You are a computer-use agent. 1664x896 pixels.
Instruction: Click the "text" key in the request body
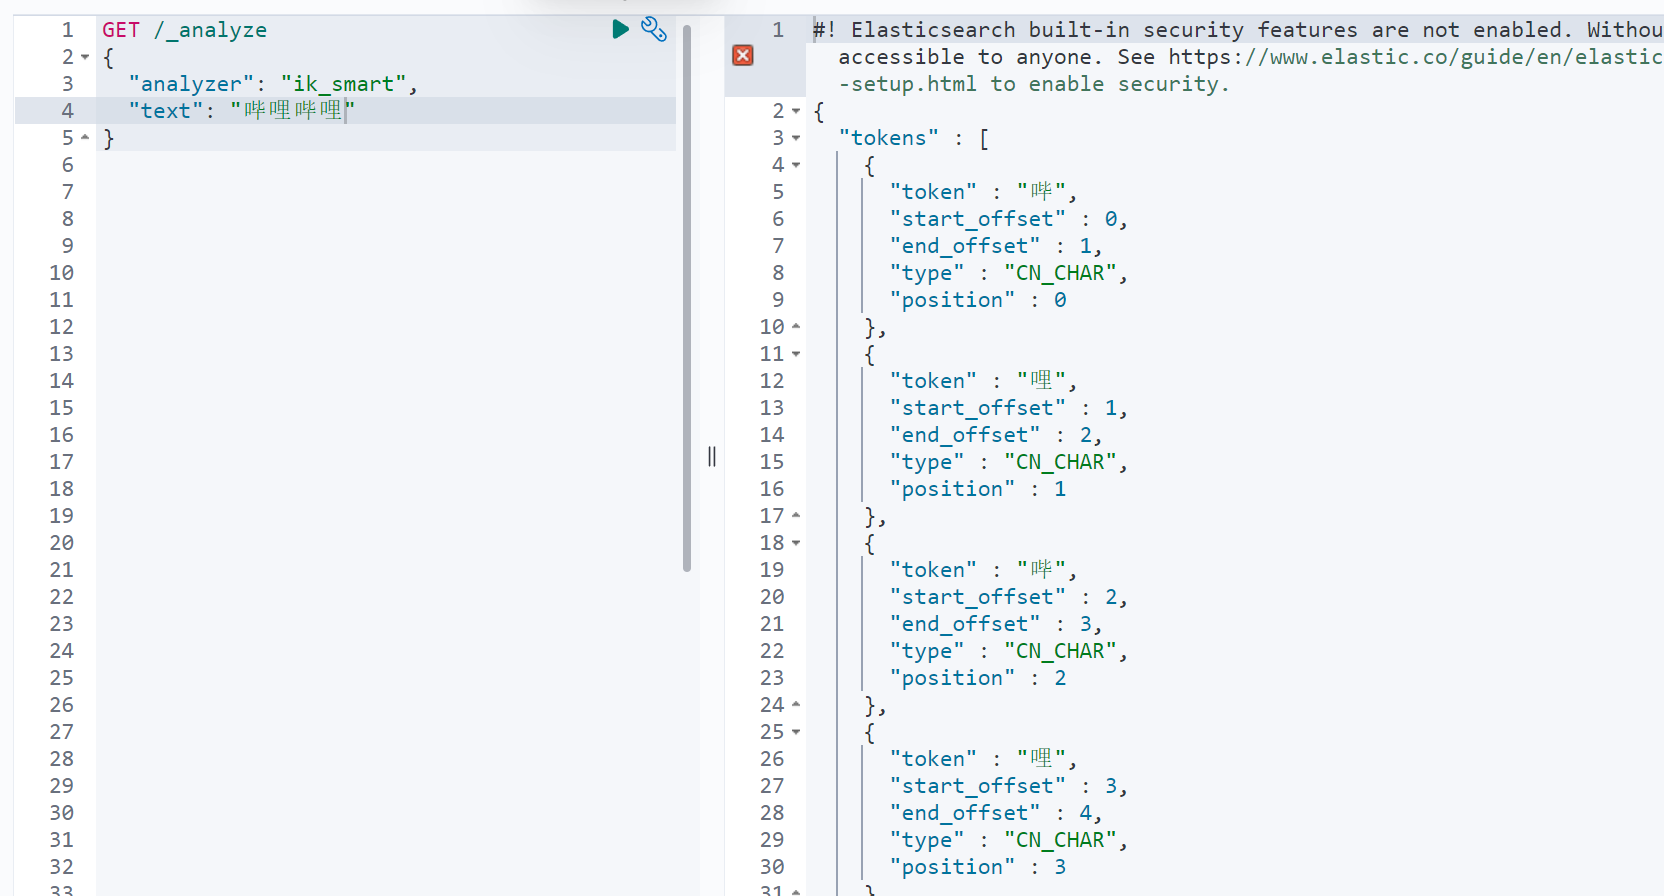click(166, 111)
